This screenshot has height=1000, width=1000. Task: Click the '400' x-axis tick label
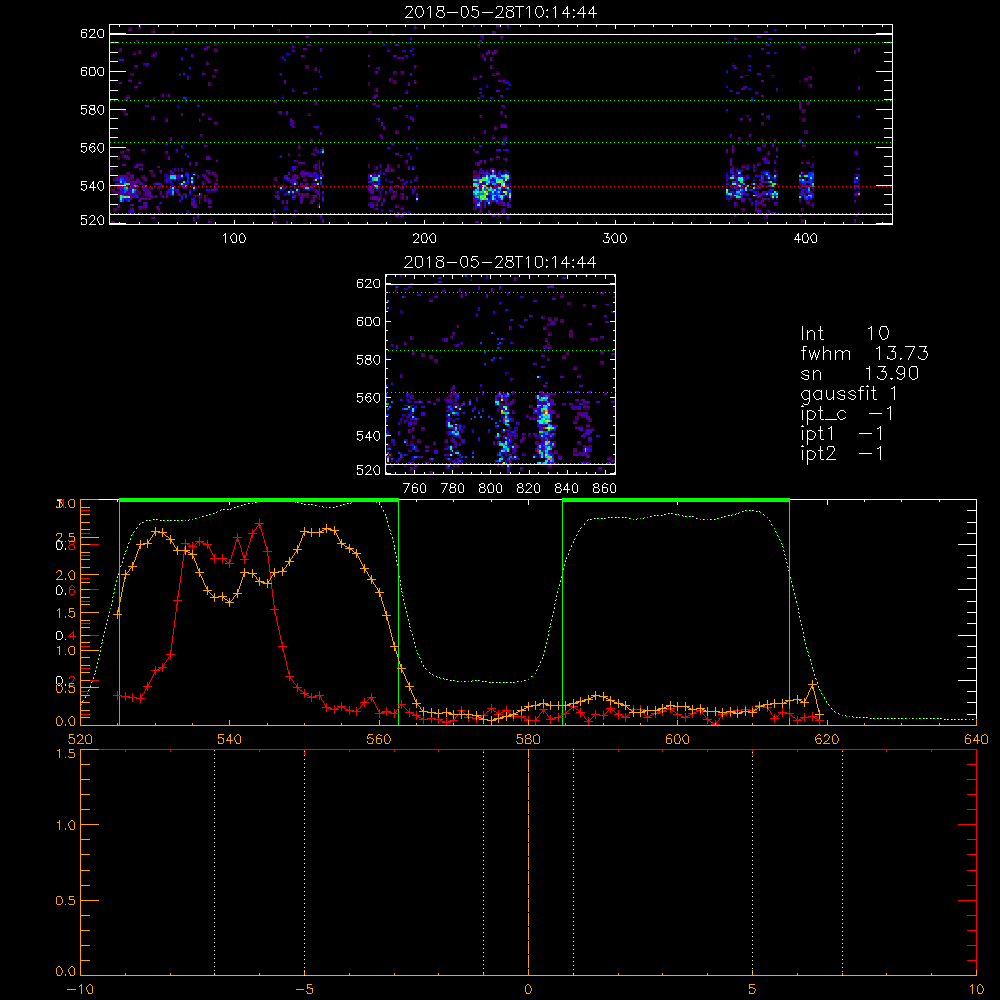pos(805,239)
